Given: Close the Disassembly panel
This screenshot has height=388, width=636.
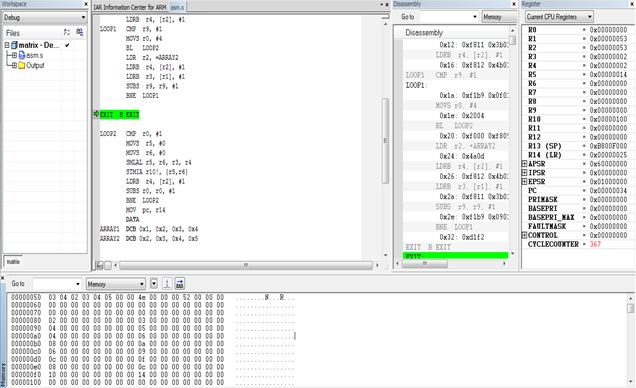Looking at the screenshot, I should (514, 4).
